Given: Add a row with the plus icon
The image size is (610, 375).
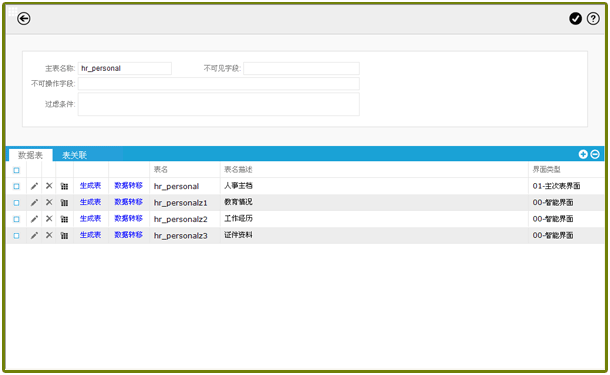Looking at the screenshot, I should 583,154.
